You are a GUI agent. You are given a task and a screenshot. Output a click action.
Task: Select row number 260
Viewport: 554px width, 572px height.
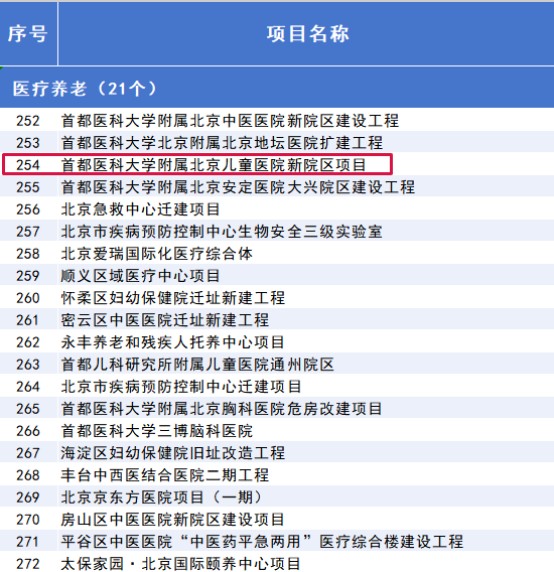coord(28,298)
